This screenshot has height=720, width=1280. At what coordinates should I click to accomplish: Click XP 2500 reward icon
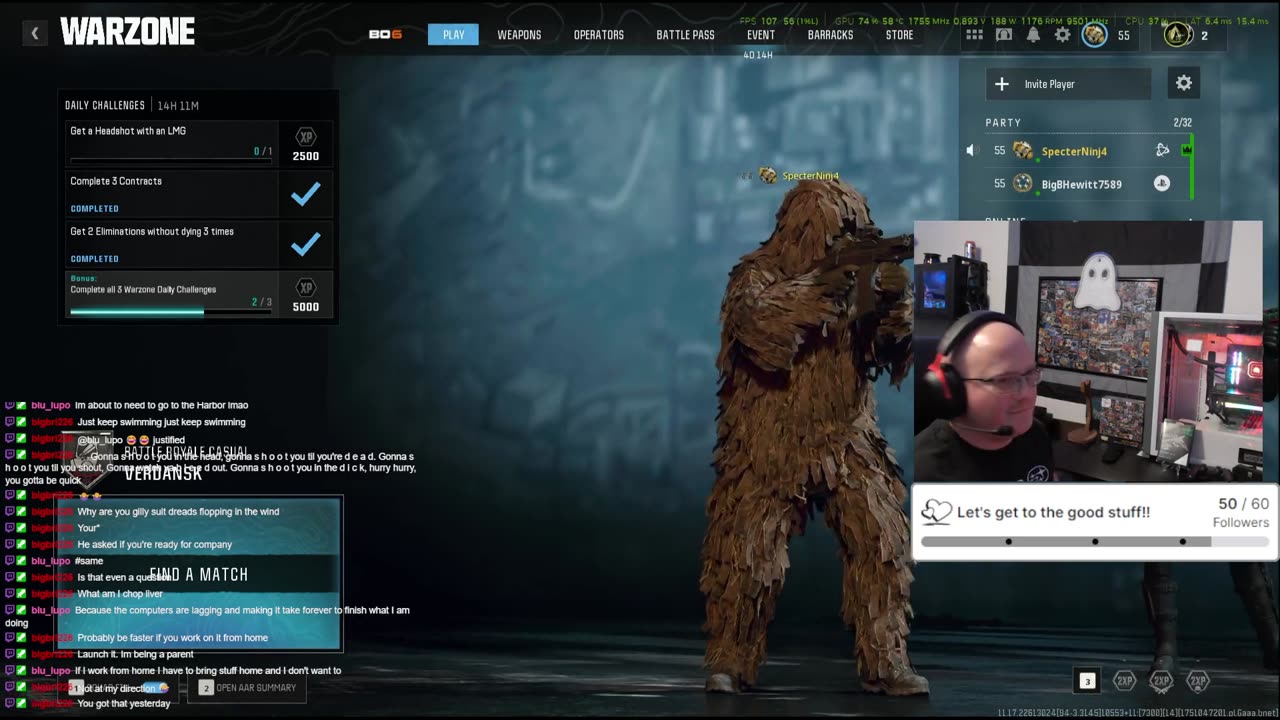click(306, 145)
